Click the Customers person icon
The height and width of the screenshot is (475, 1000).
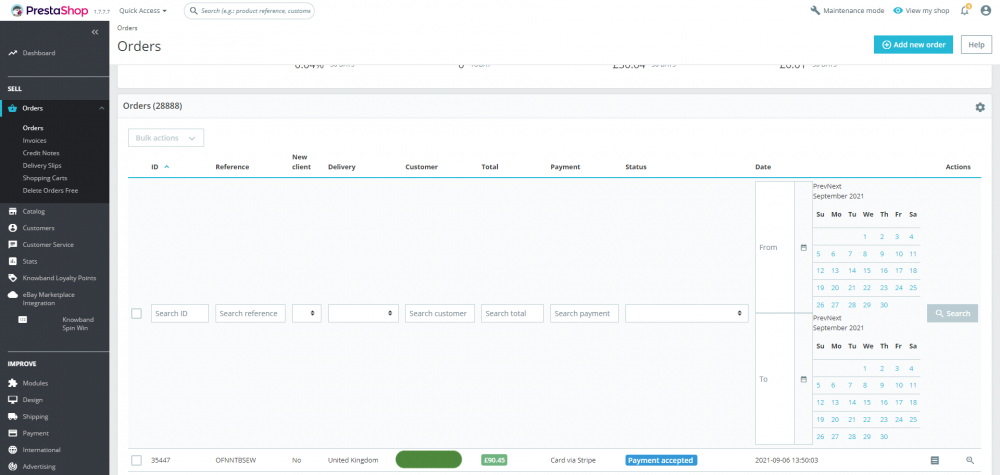tap(12, 228)
